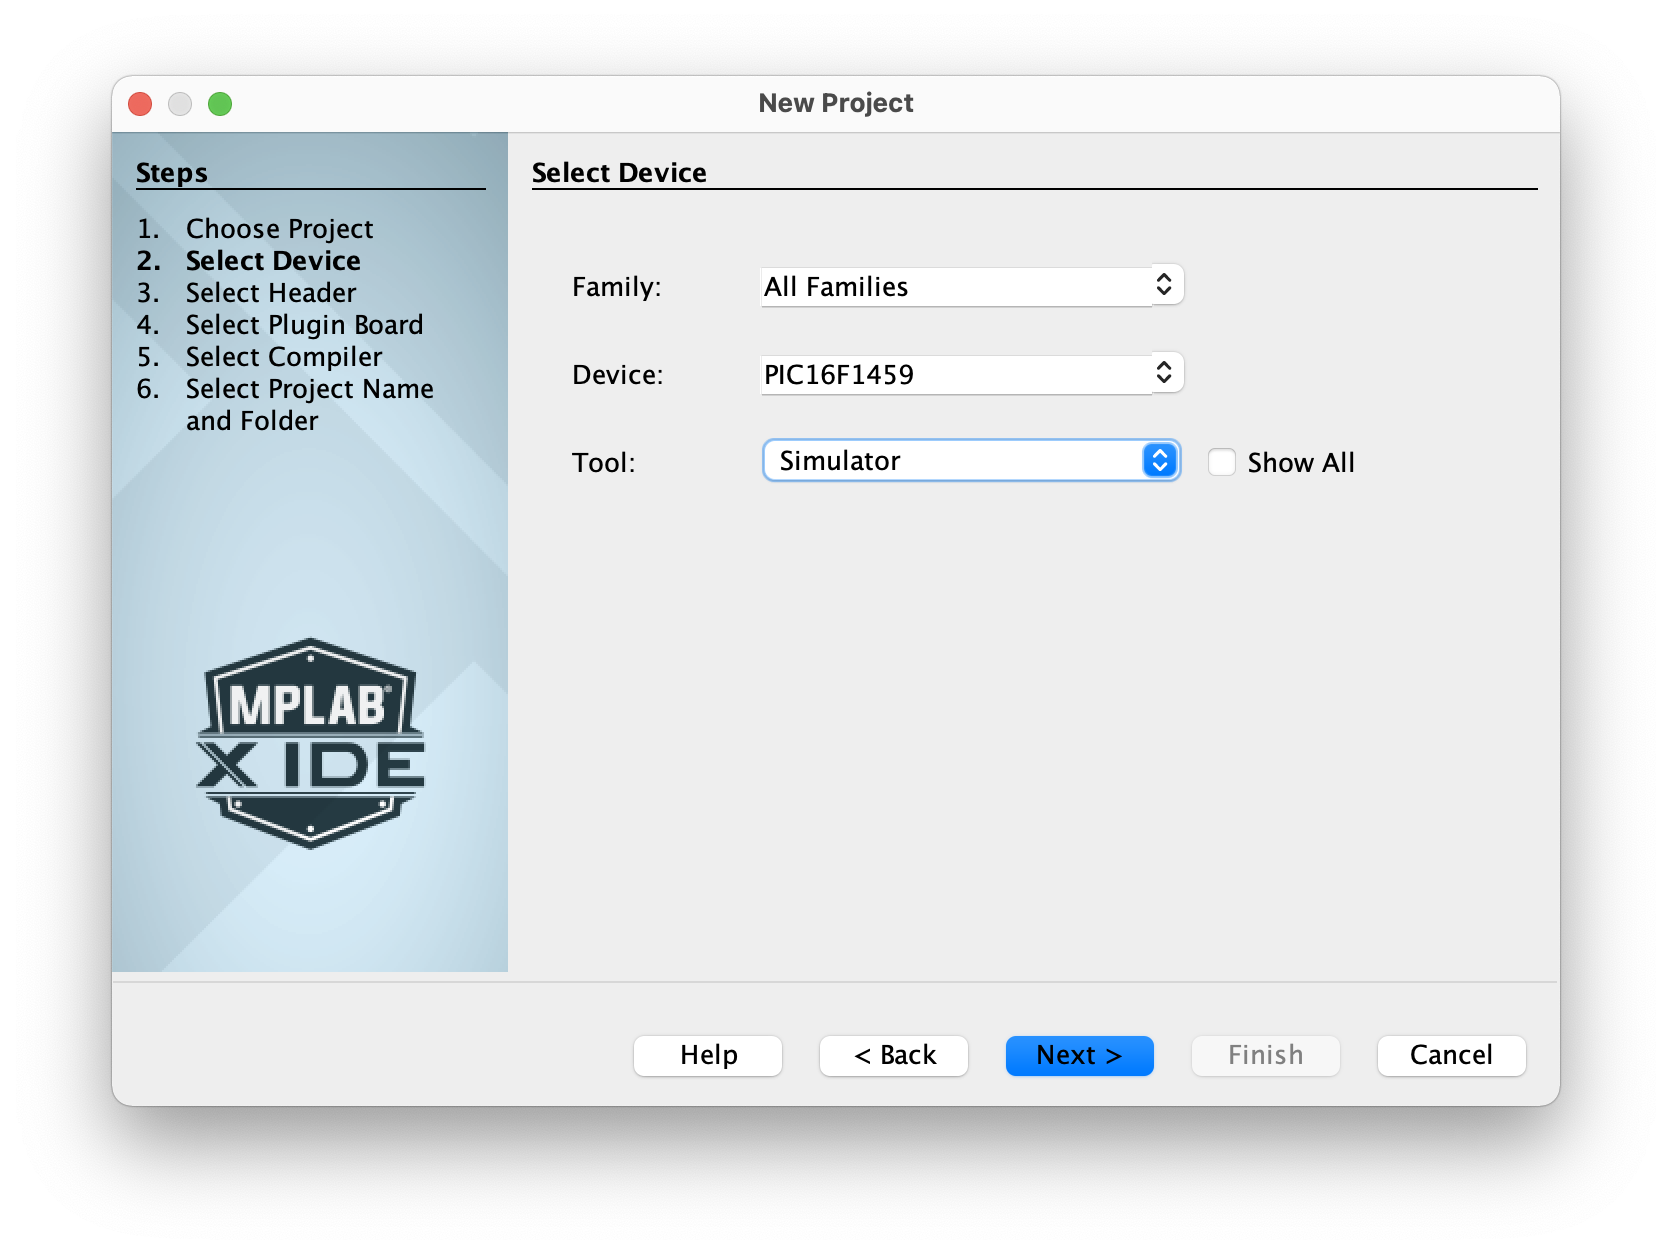The height and width of the screenshot is (1254, 1672).
Task: Click the Next button
Action: pyautogui.click(x=1079, y=1055)
